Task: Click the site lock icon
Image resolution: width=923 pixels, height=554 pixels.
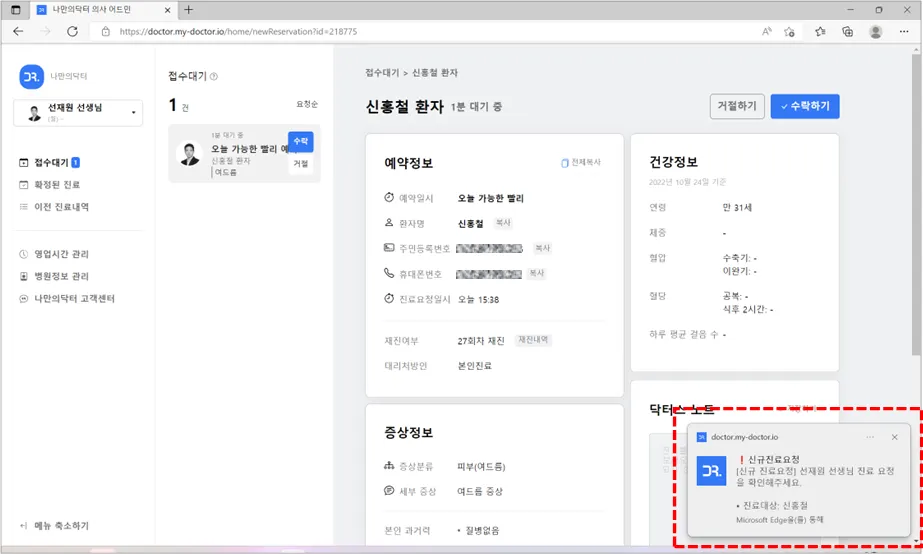Action: click(105, 32)
